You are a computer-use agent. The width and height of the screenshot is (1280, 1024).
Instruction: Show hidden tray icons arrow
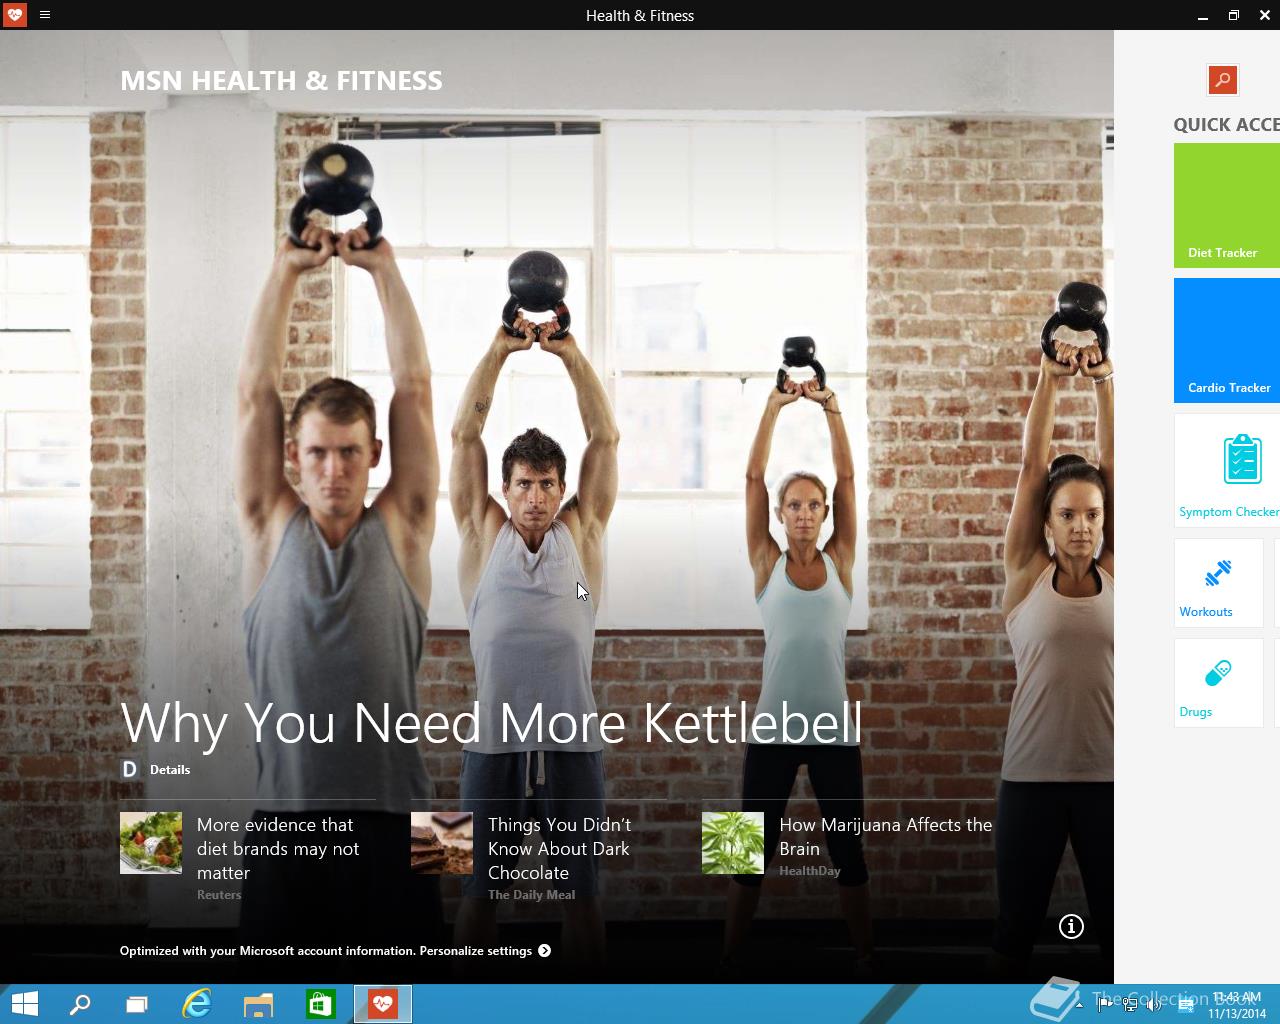1079,1005
